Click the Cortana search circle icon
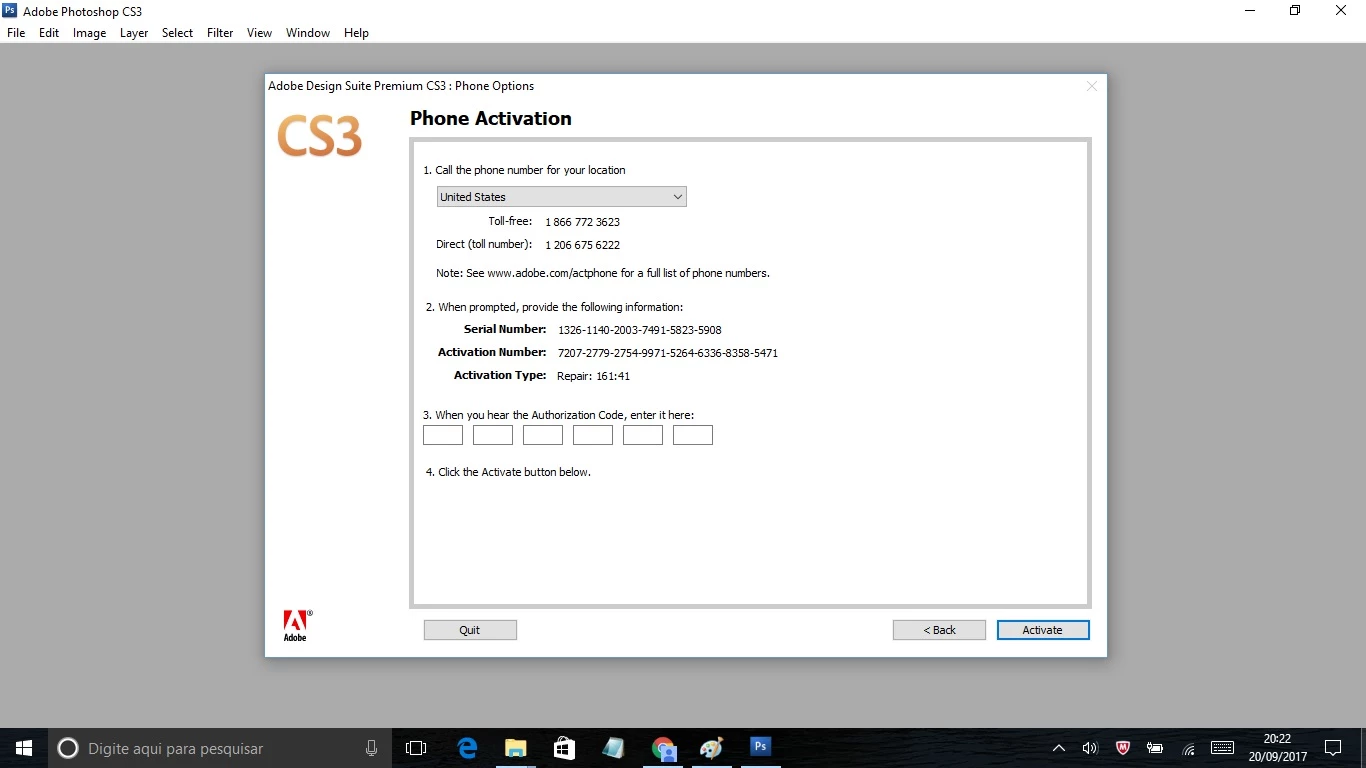 click(x=68, y=748)
